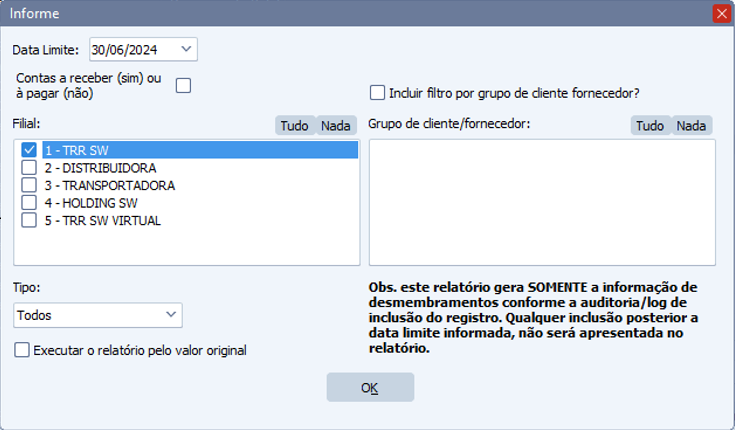Click inside the empty Grupo de cliente/fornecedor list
Viewport: 735px width, 430px height.
point(542,202)
